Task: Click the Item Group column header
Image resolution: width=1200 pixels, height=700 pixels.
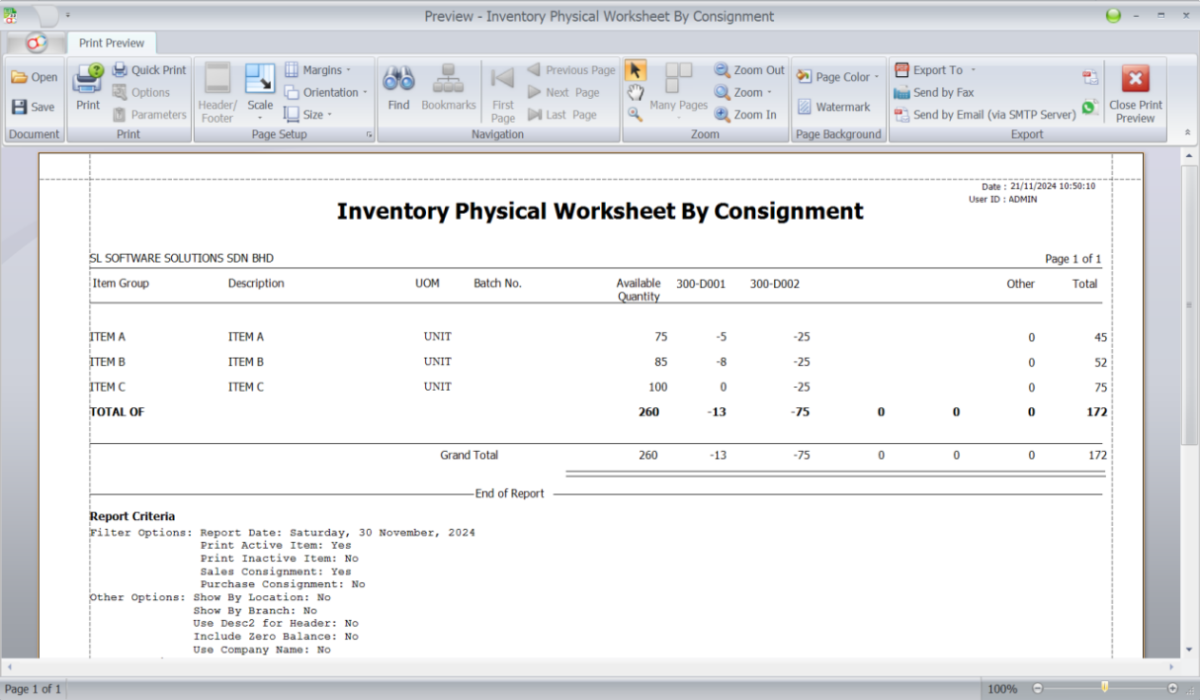Action: pos(121,283)
